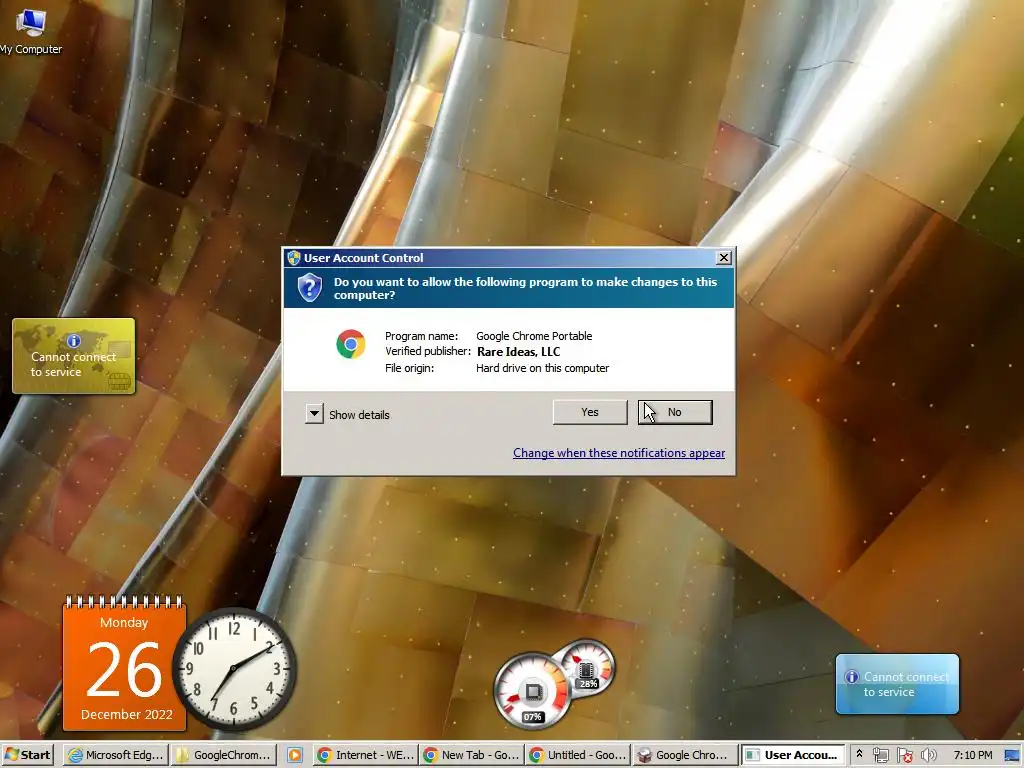Click the analog clock gadget
This screenshot has height=768, width=1024.
234,669
